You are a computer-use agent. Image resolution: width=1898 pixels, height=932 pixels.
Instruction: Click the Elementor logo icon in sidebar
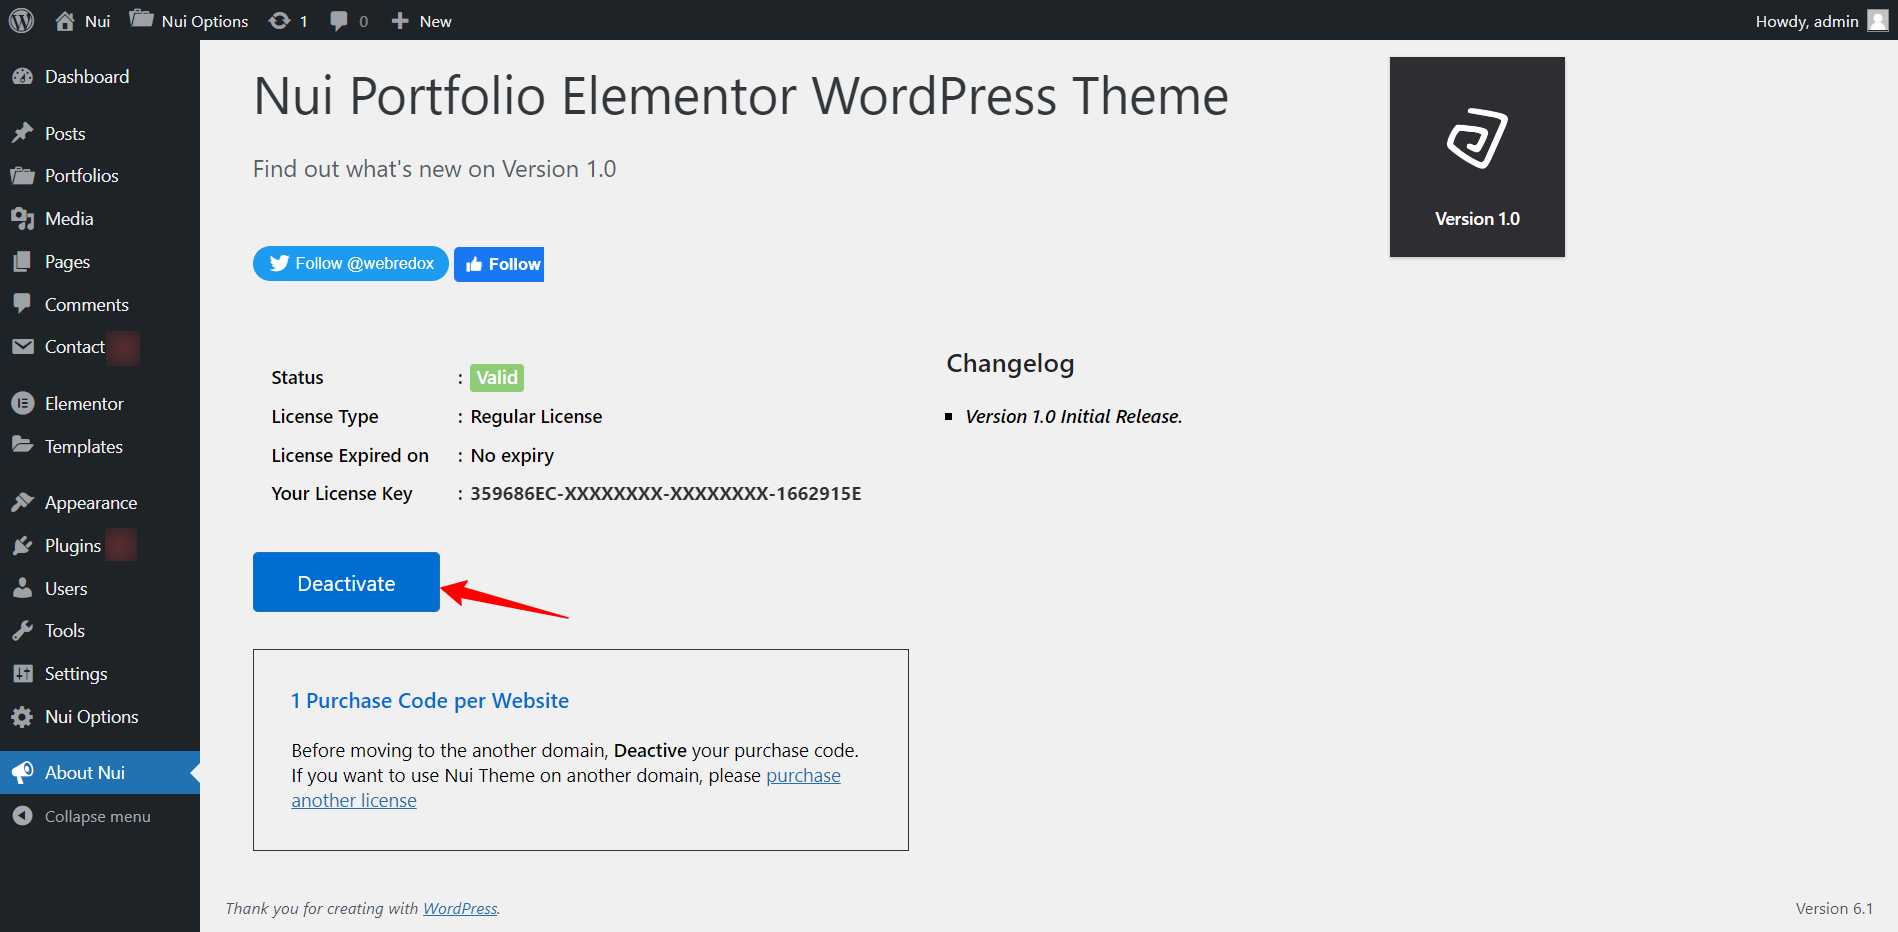[x=22, y=404]
